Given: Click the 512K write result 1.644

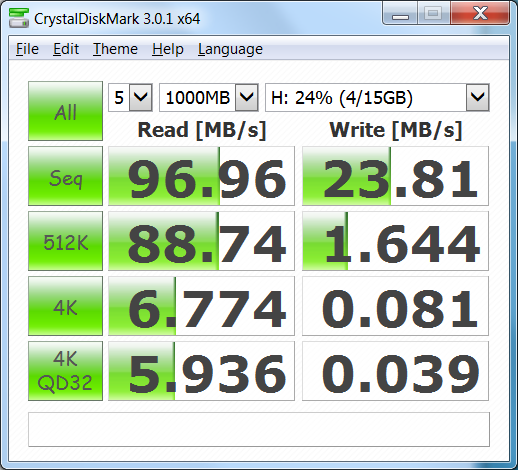Looking at the screenshot, I should [x=395, y=241].
